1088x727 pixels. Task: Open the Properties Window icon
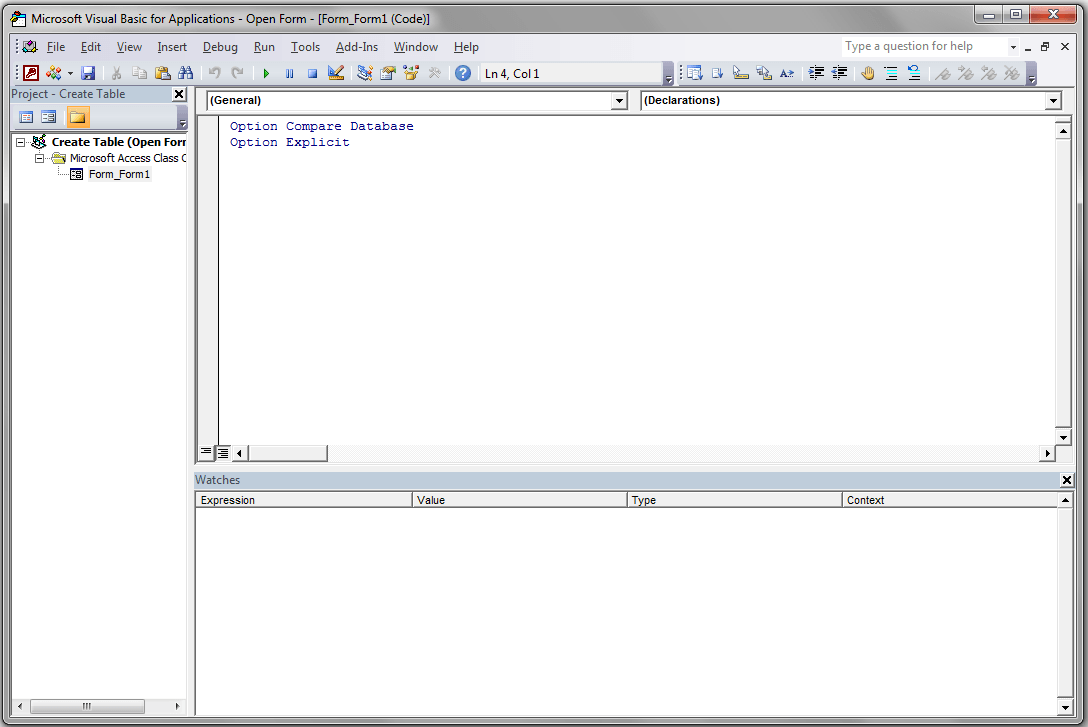(388, 73)
